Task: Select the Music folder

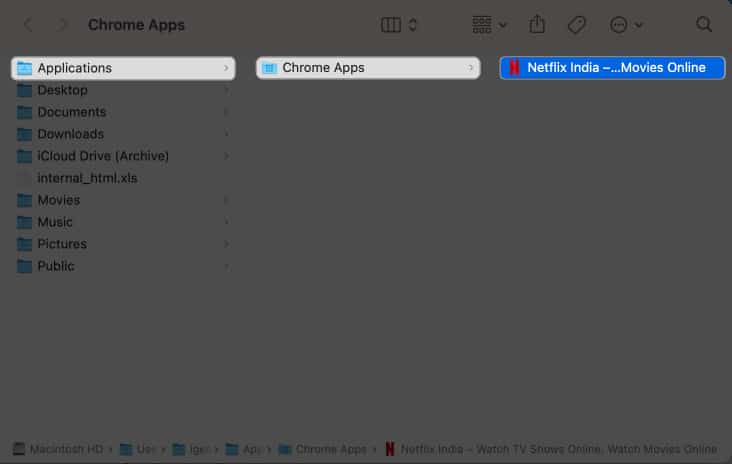Action: tap(55, 222)
